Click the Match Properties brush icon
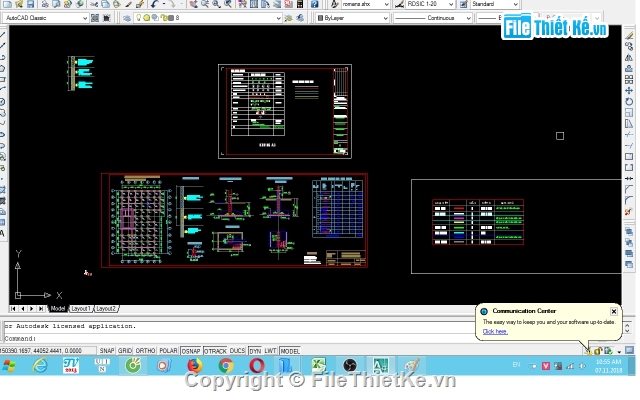Screen dimensions: 640x400 click(x=140, y=4)
